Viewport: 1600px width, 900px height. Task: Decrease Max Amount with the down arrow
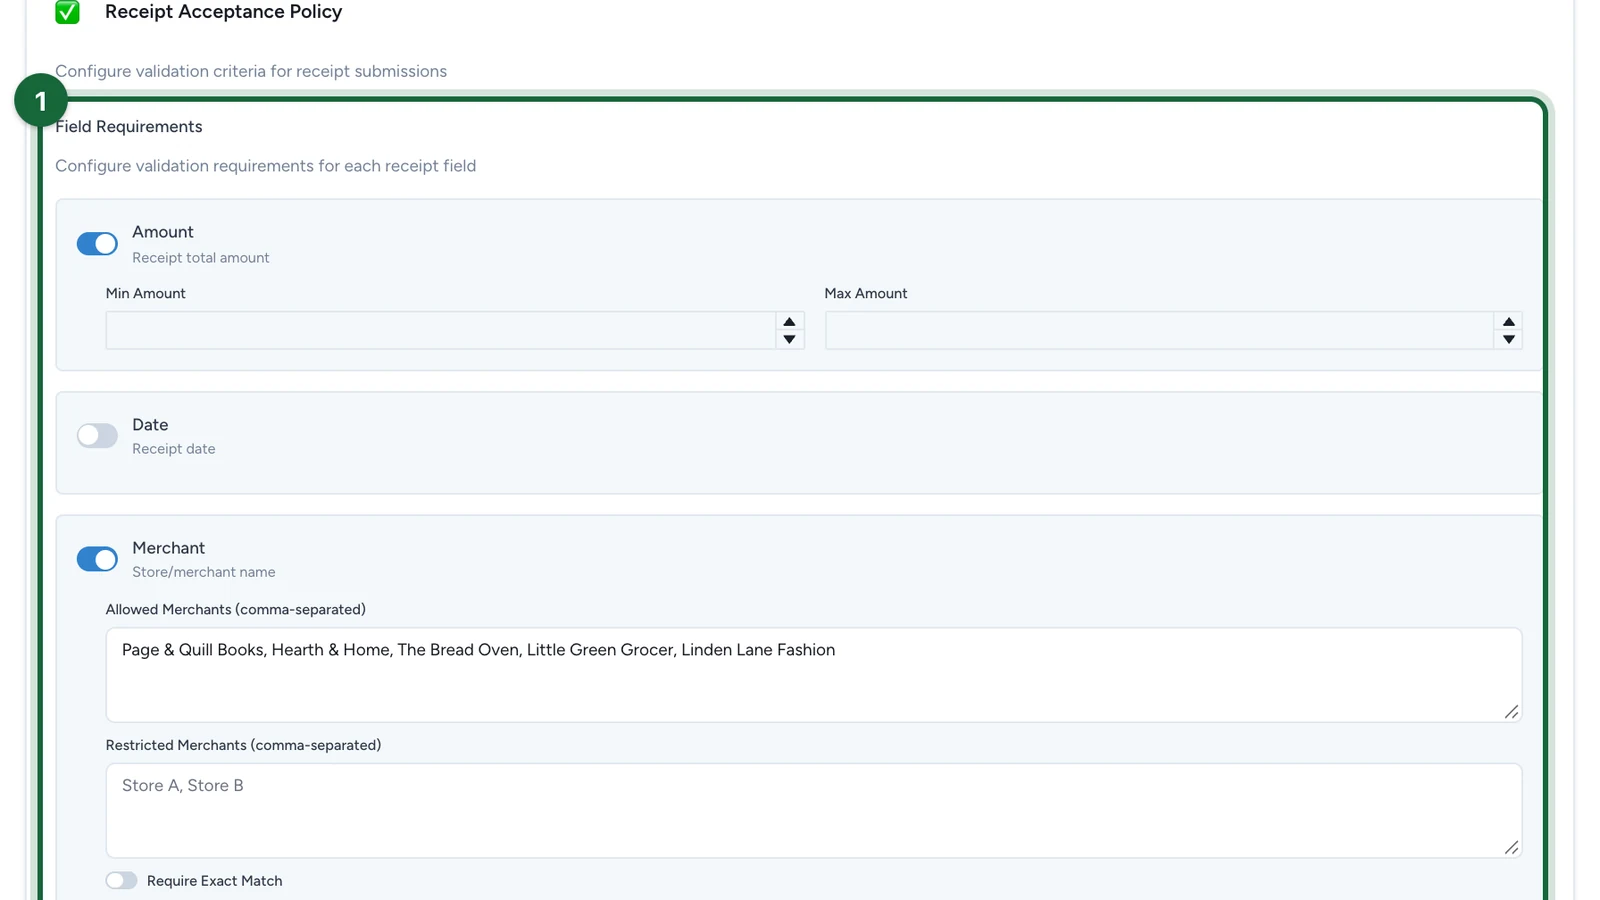pyautogui.click(x=1508, y=339)
